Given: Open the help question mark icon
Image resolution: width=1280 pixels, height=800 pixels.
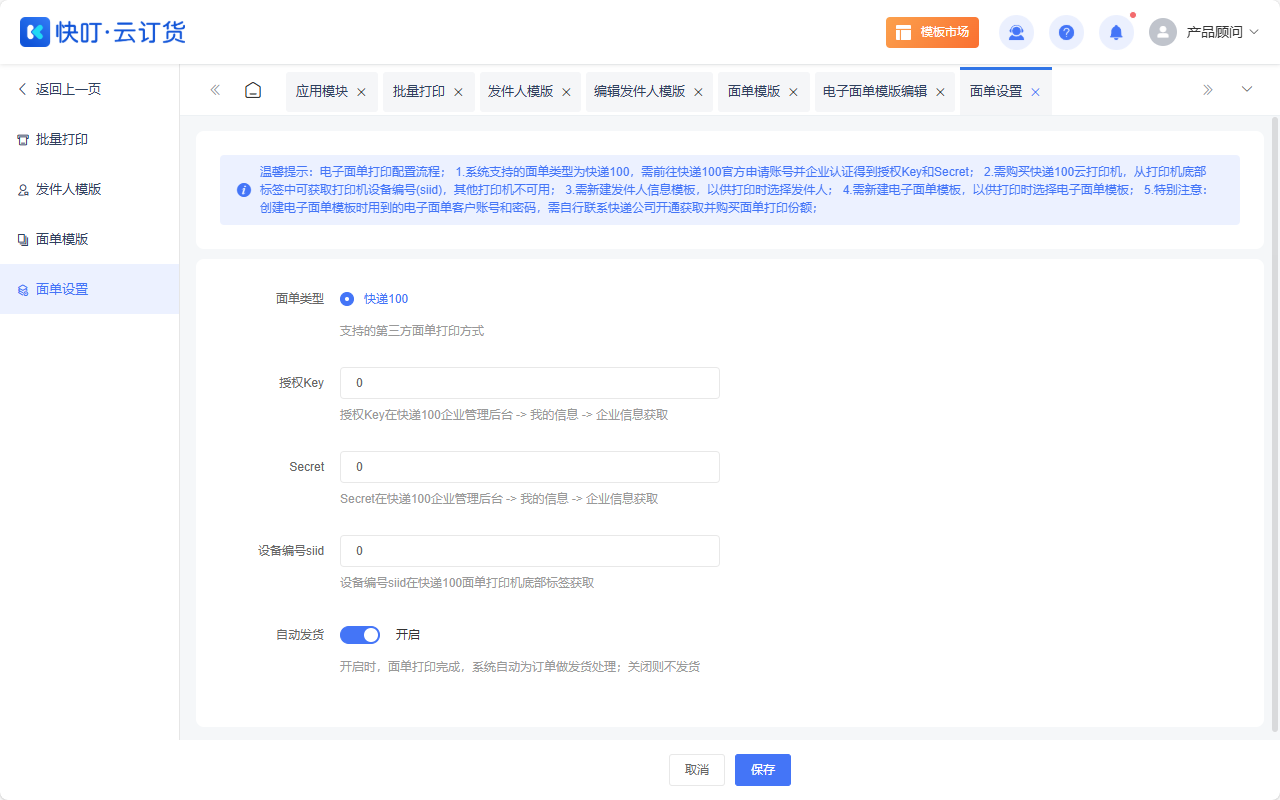Looking at the screenshot, I should (x=1066, y=32).
